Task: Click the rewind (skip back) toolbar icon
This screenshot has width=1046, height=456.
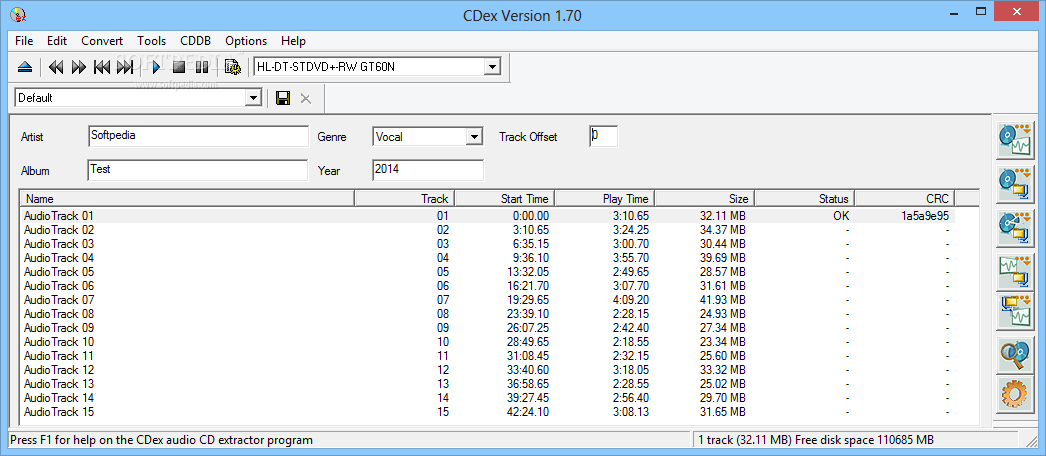Action: pos(56,67)
